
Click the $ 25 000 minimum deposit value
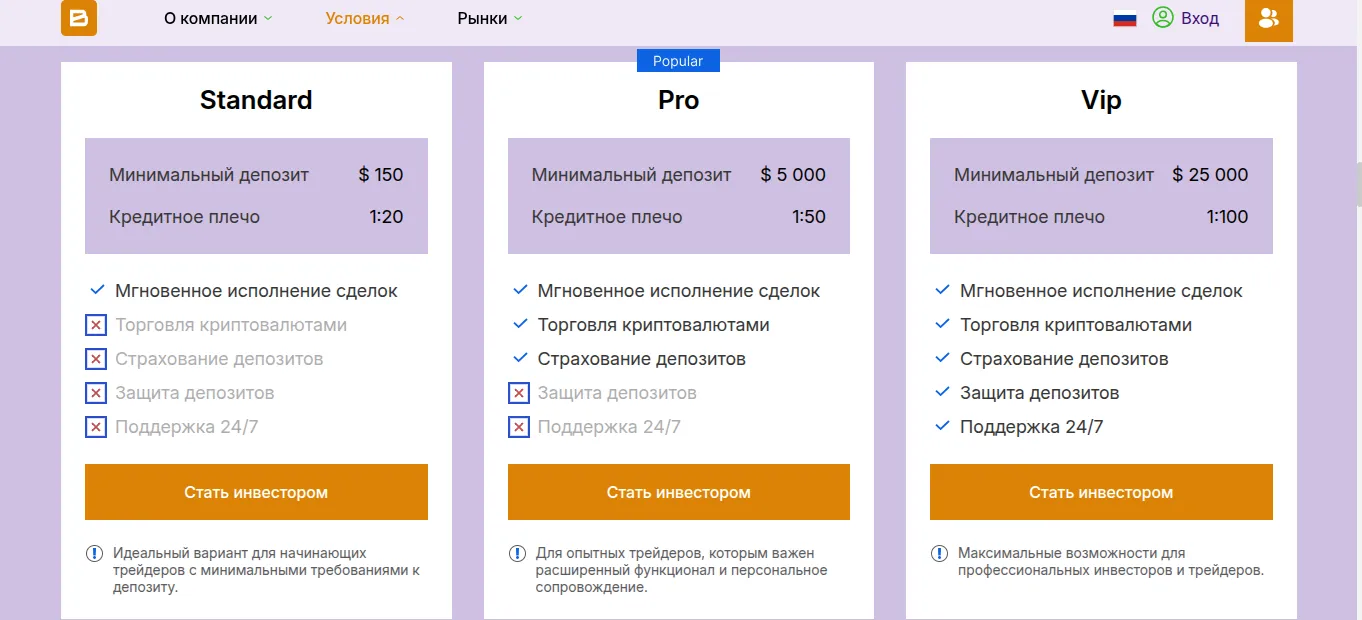pos(1211,175)
